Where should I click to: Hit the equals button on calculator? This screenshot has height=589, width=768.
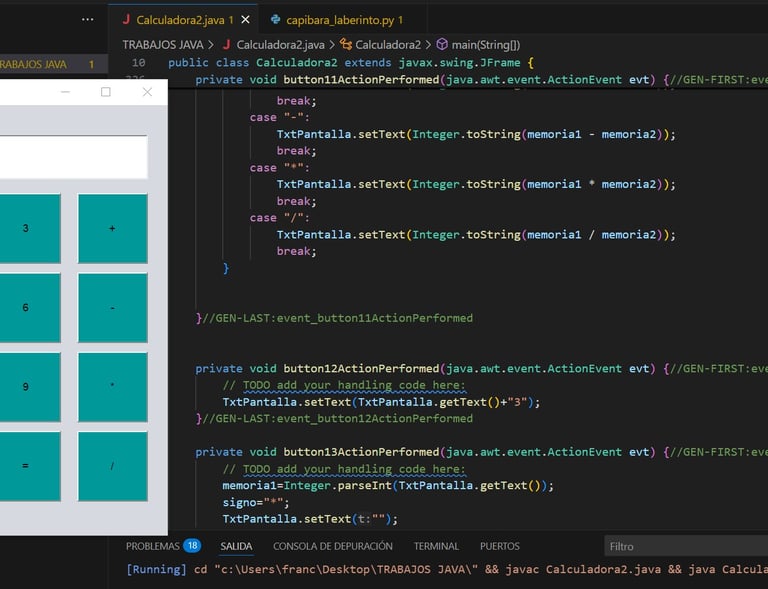25,466
